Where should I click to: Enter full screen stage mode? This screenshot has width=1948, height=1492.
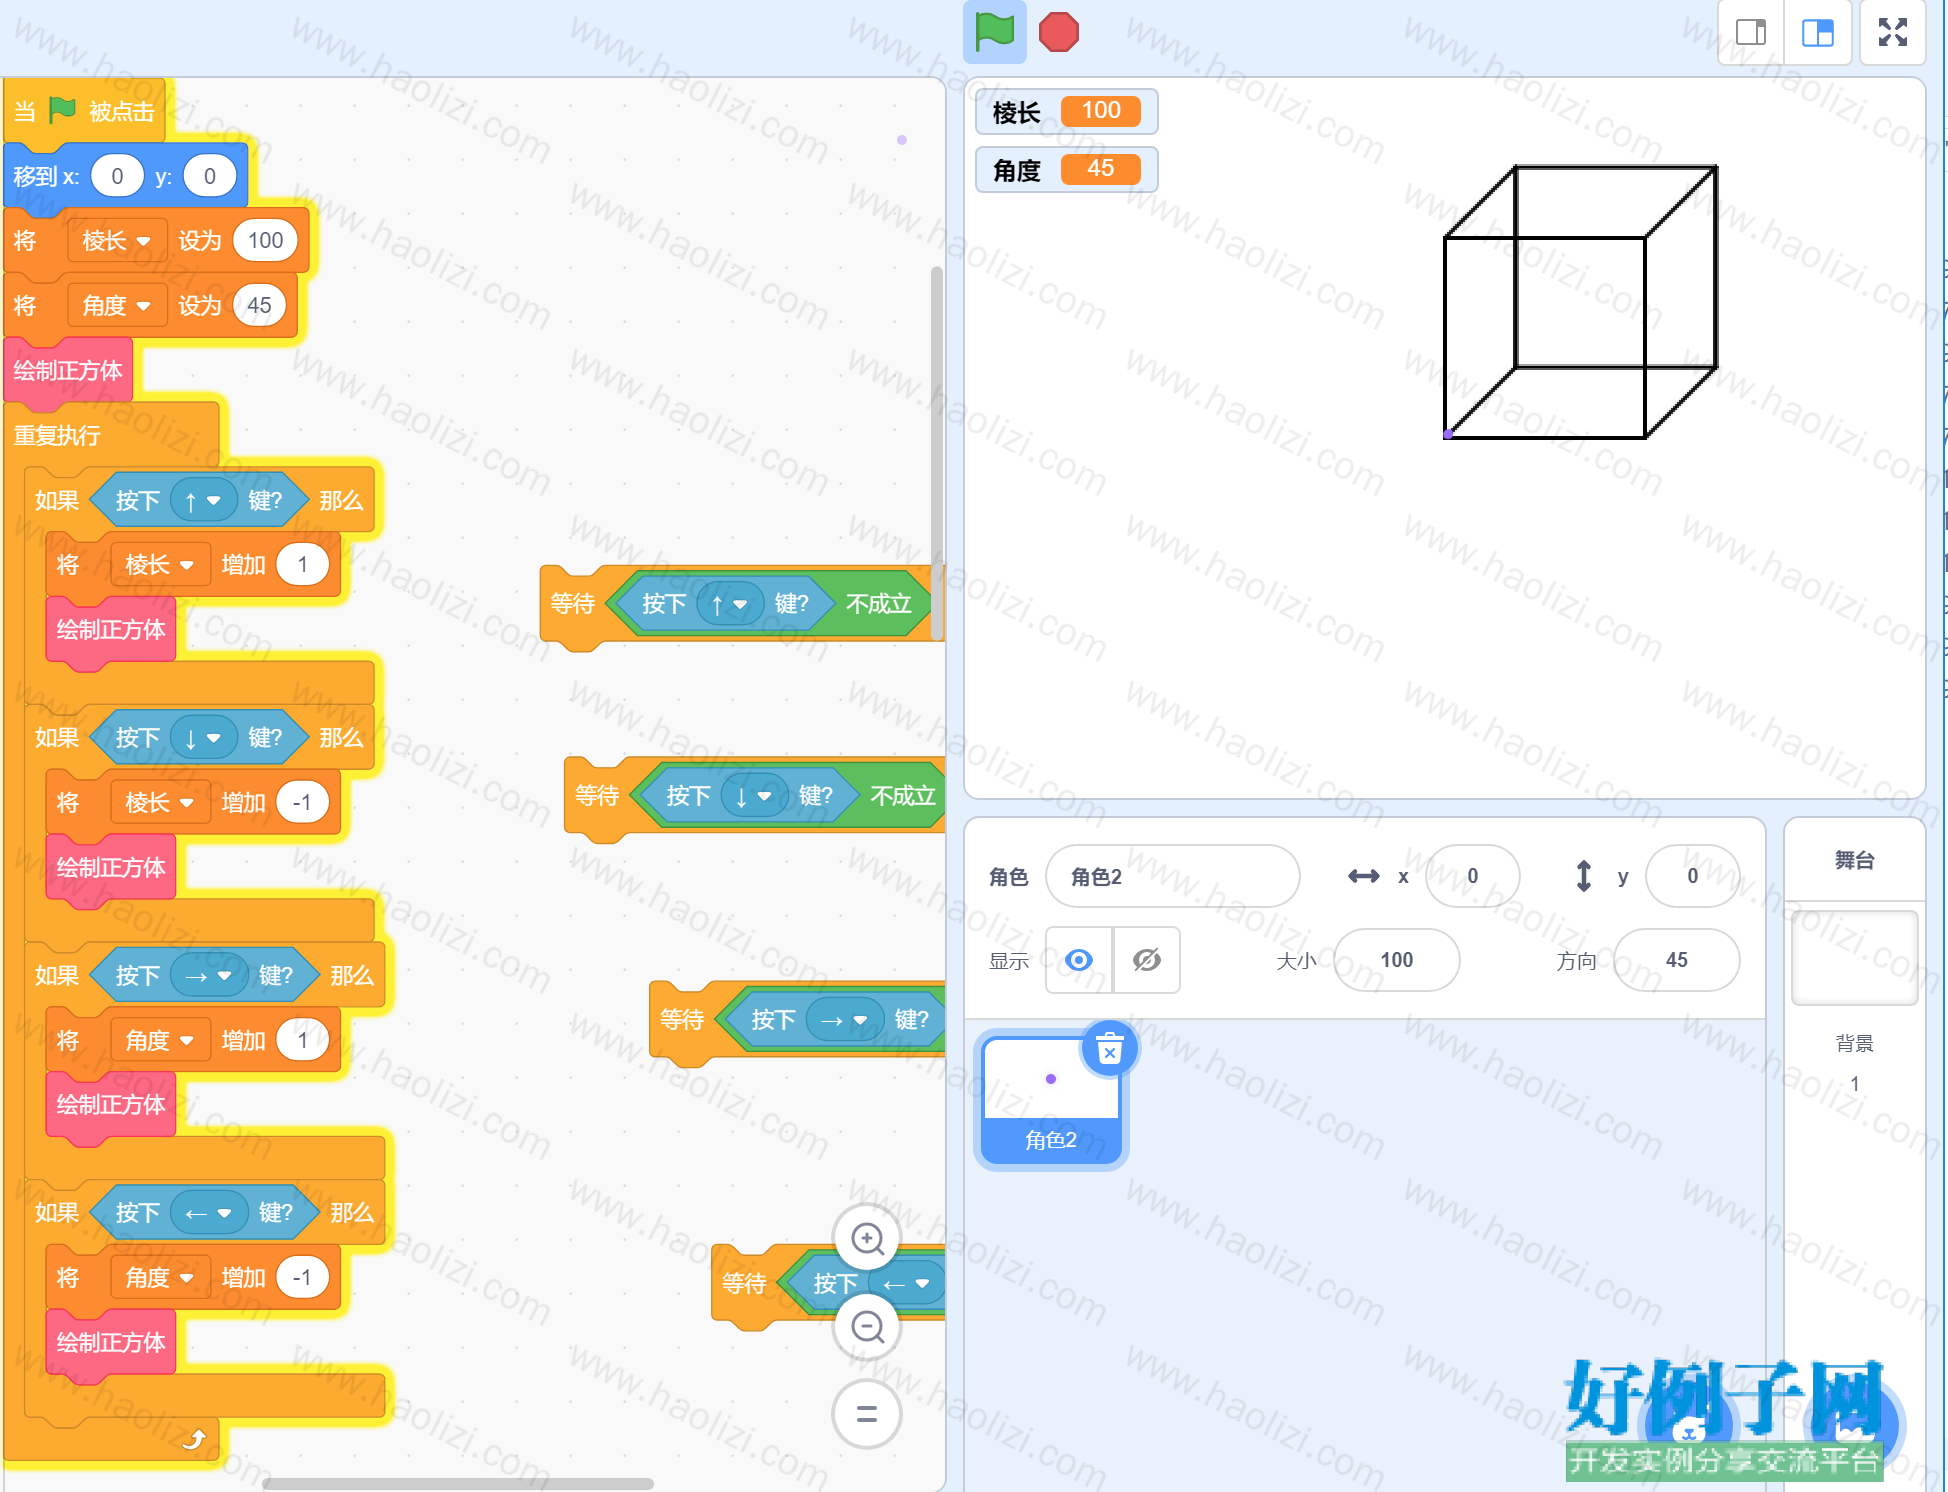(x=1892, y=33)
